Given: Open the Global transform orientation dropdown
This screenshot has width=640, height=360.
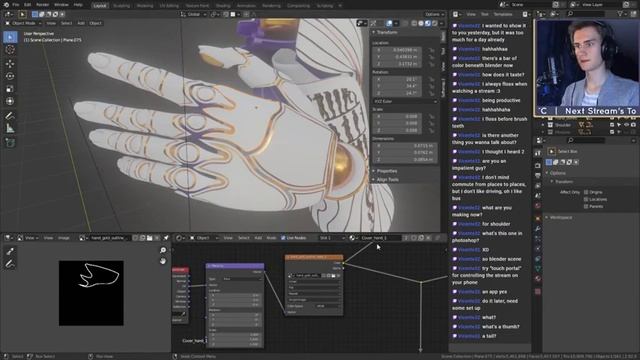Looking at the screenshot, I should 193,14.
